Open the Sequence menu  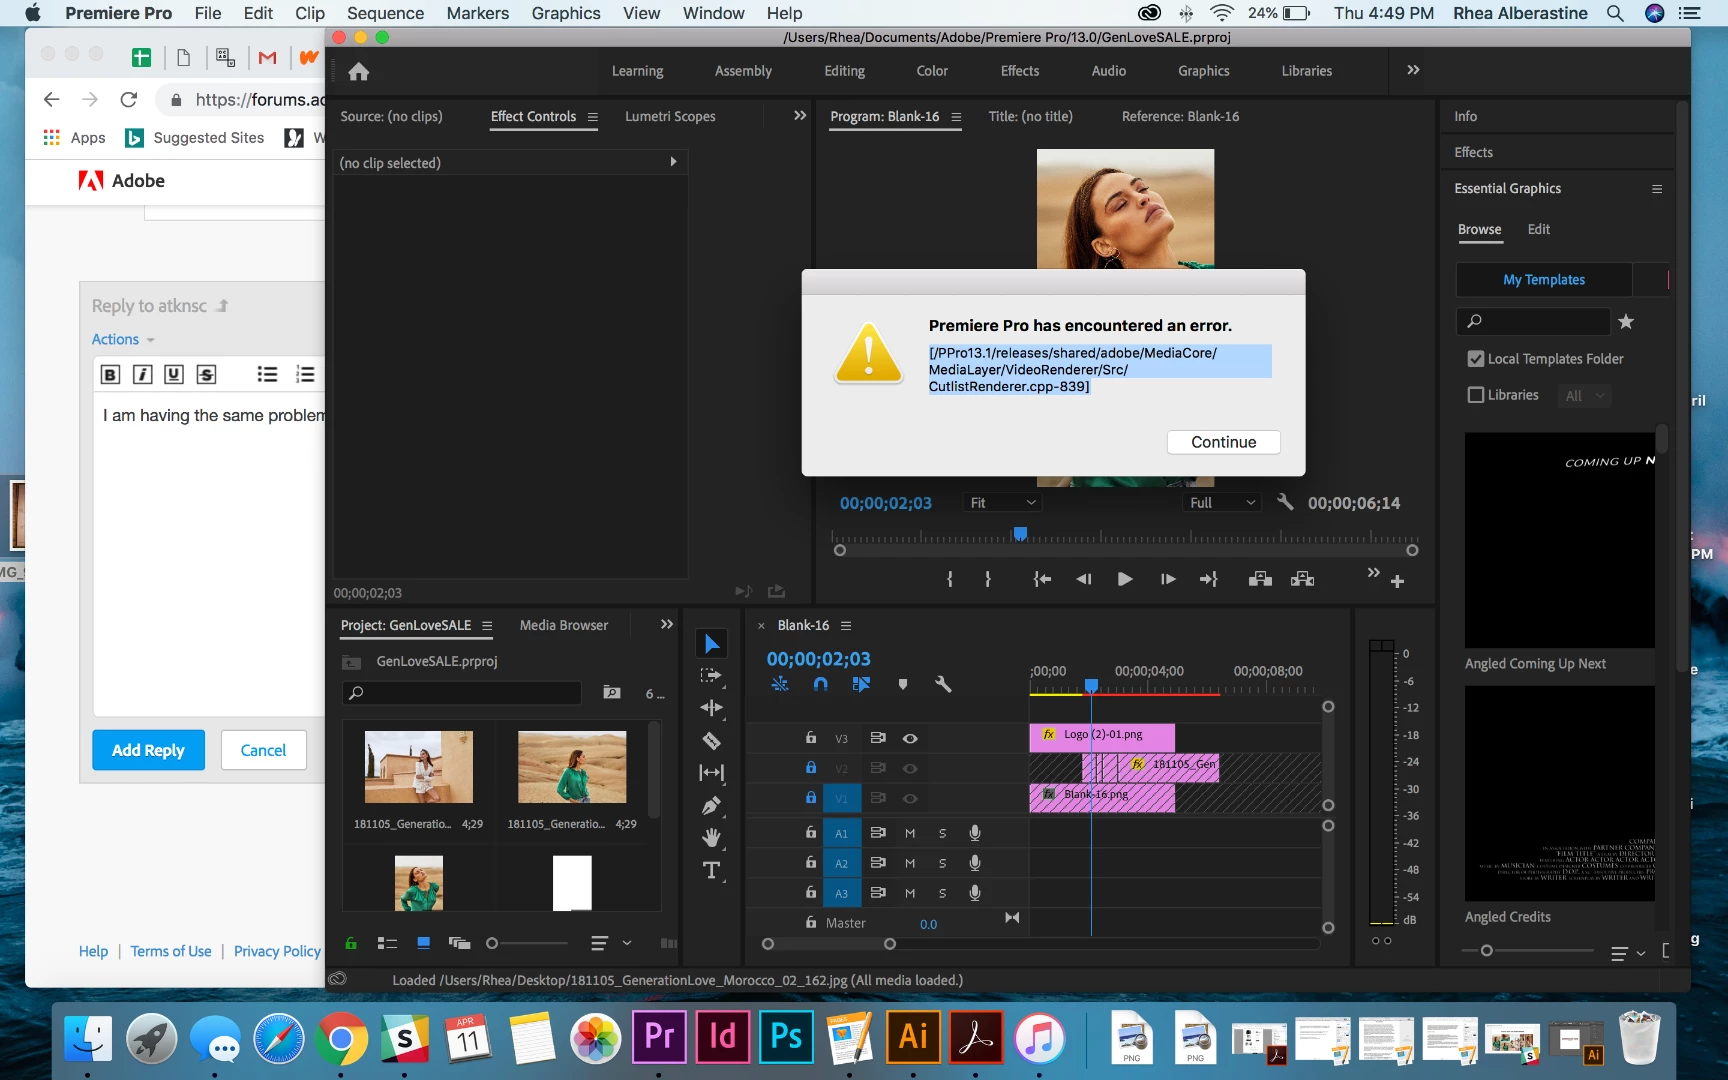(x=385, y=13)
